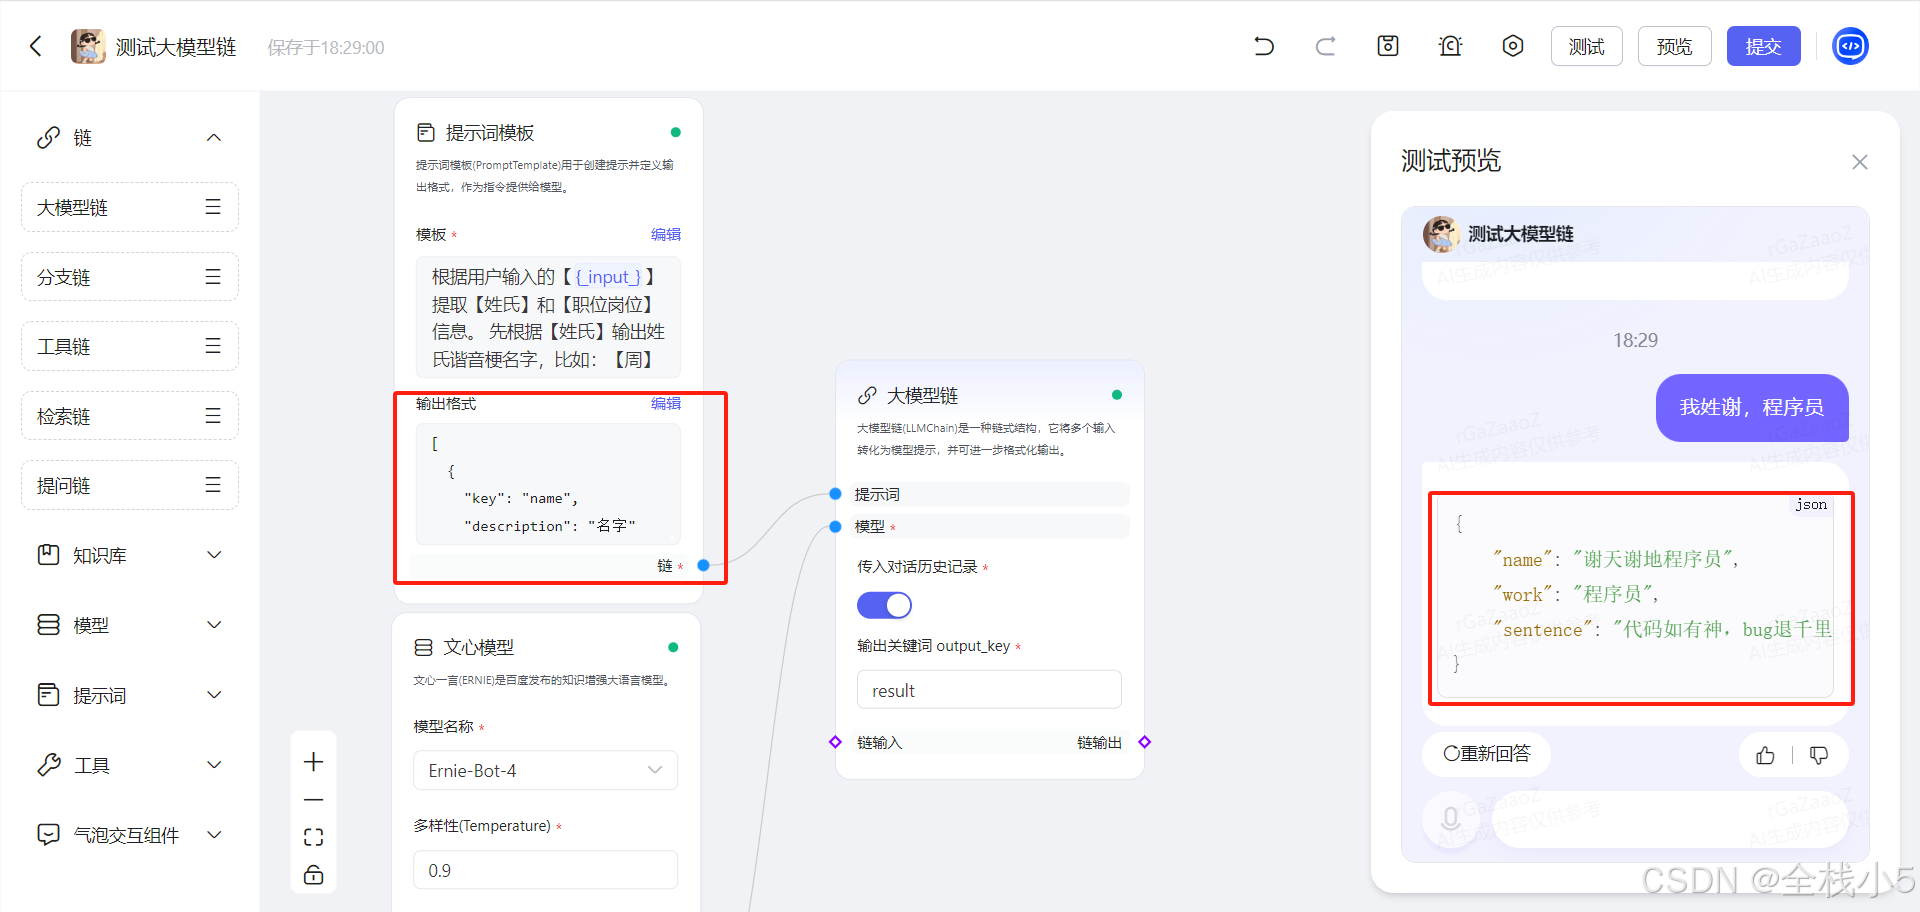Click the save disk icon
Image resolution: width=1920 pixels, height=912 pixels.
click(1388, 46)
